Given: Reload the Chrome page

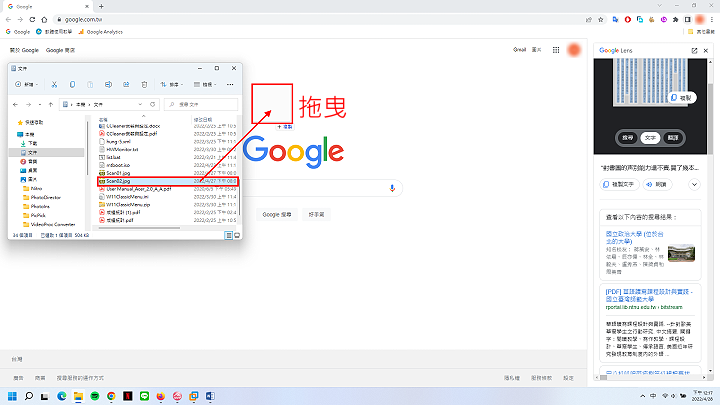Looking at the screenshot, I should [x=32, y=20].
